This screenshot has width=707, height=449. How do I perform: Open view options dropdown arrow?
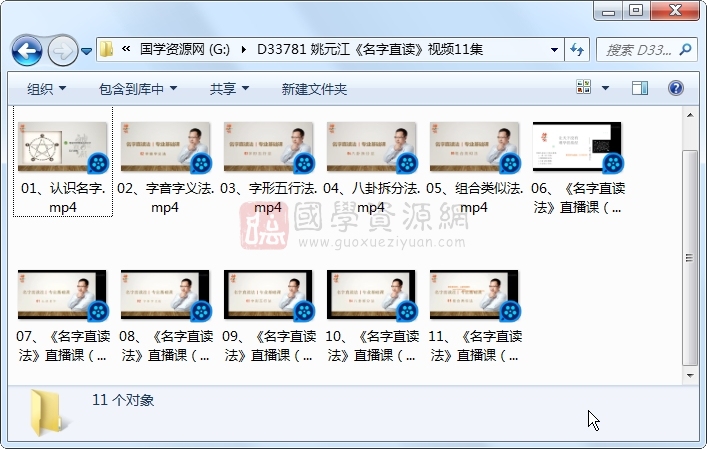606,88
